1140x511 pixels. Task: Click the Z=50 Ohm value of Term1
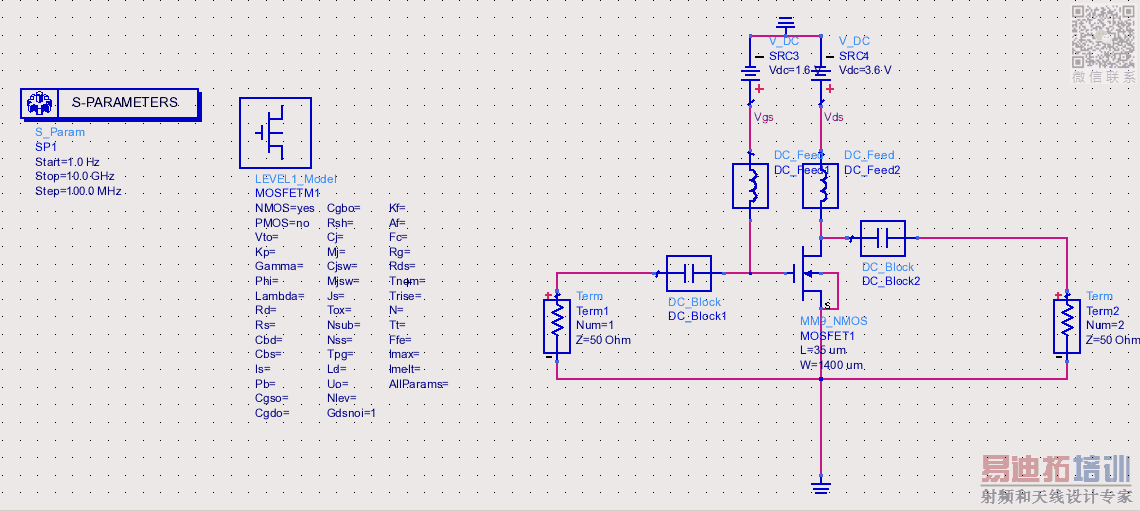[x=603, y=340]
